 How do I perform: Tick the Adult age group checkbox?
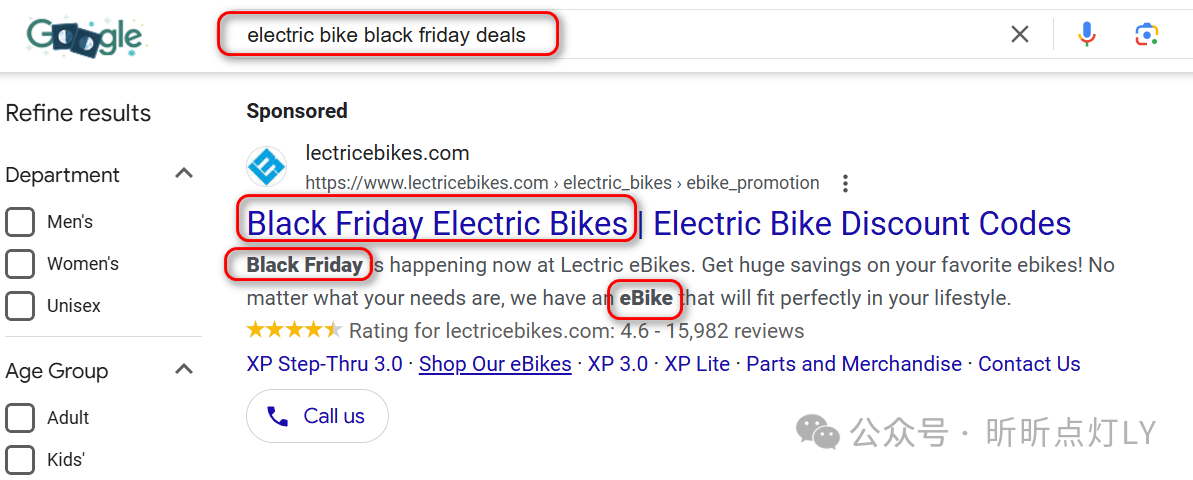coord(20,418)
